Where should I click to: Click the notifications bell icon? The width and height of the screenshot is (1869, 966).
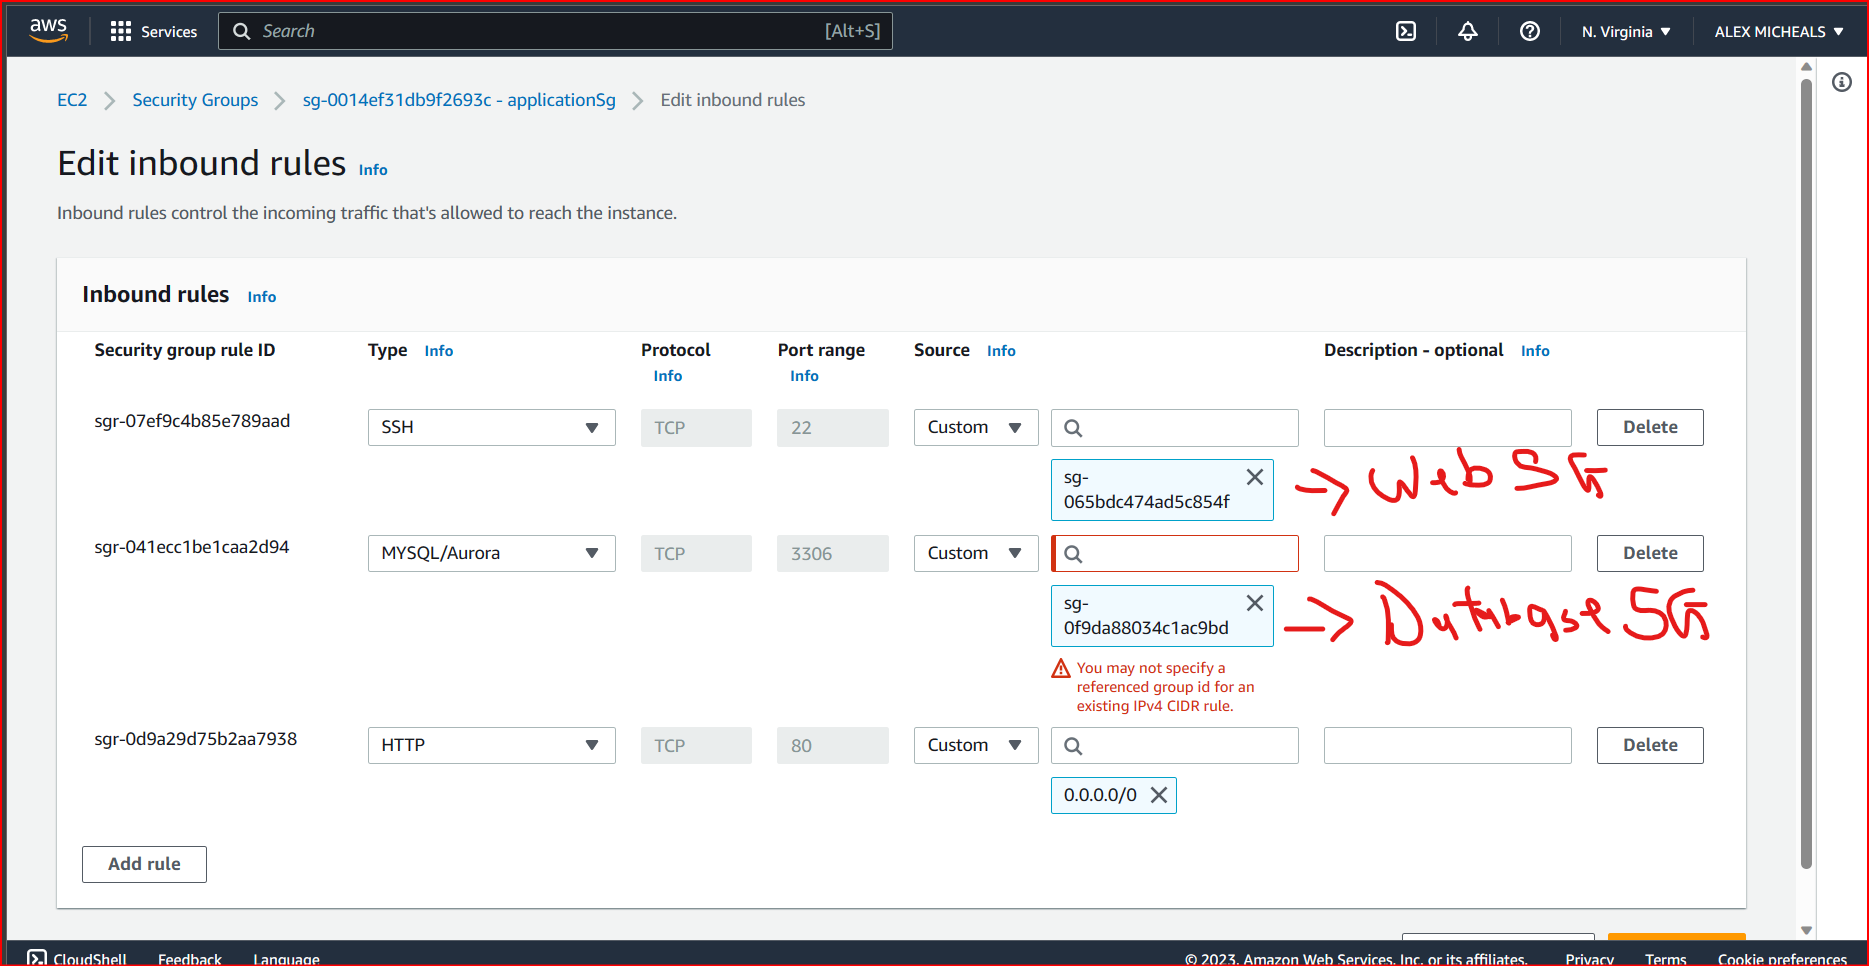point(1467,31)
